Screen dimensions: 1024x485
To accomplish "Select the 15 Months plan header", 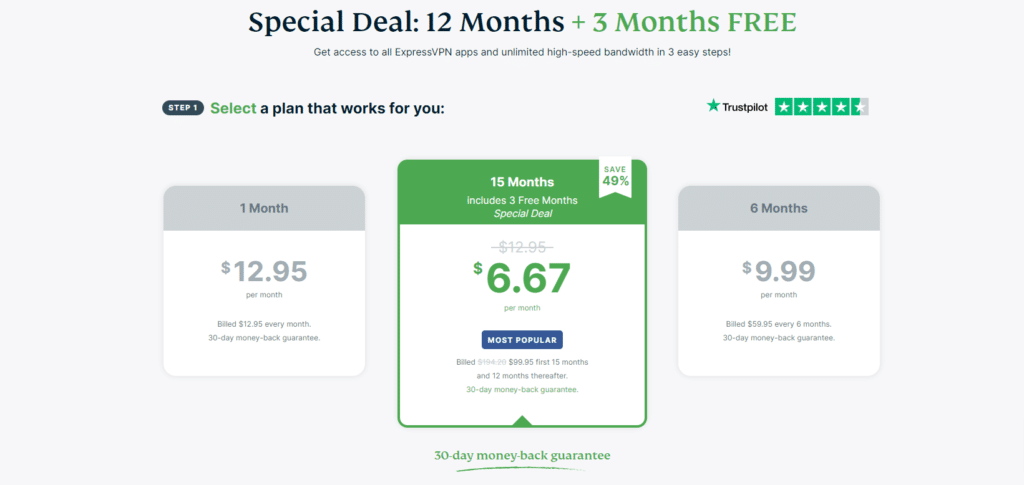I will pyautogui.click(x=522, y=192).
